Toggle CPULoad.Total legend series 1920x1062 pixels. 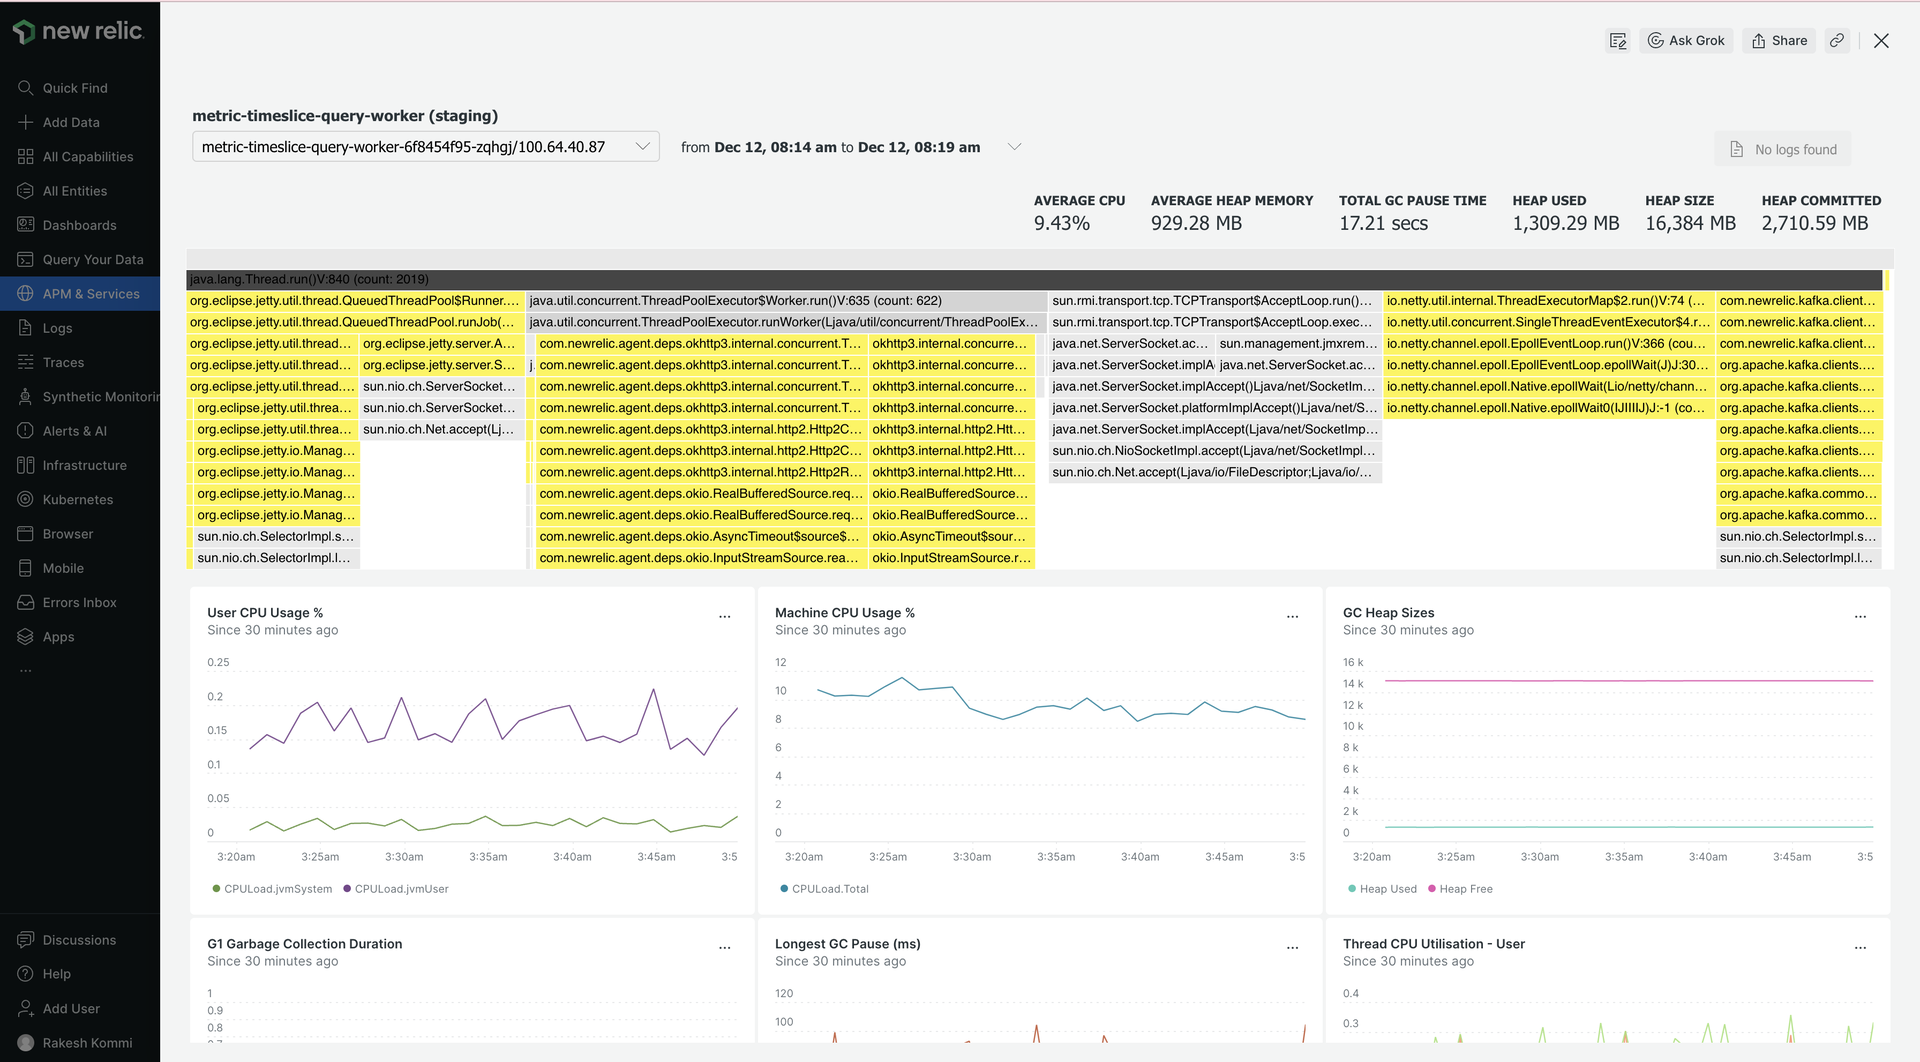point(829,889)
